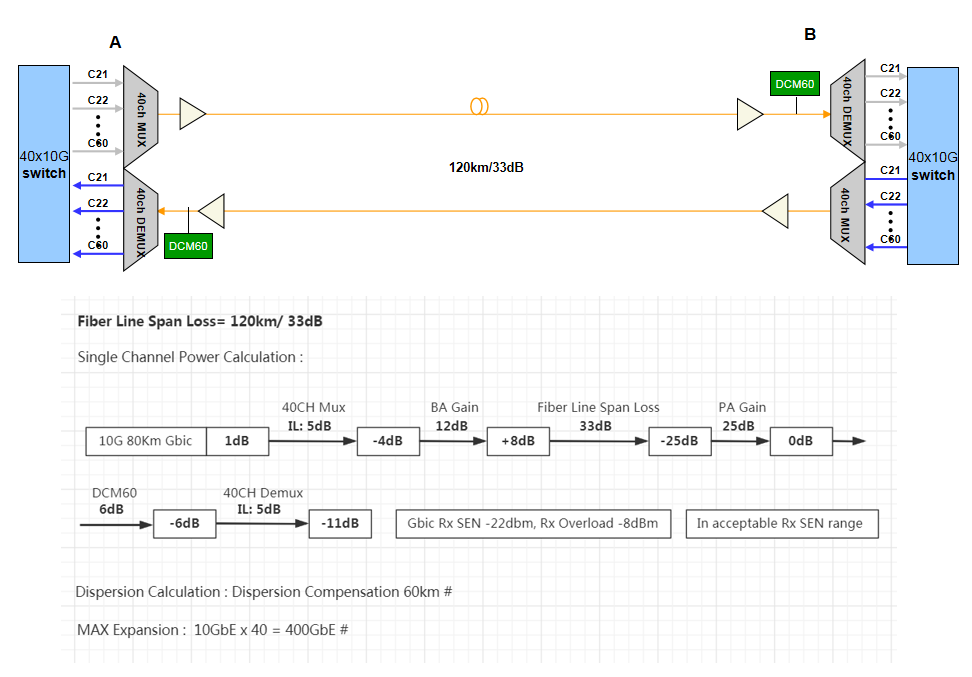Select the 40ch MUX shape at site A
Viewport: 972px width, 677px height.
pos(141,116)
